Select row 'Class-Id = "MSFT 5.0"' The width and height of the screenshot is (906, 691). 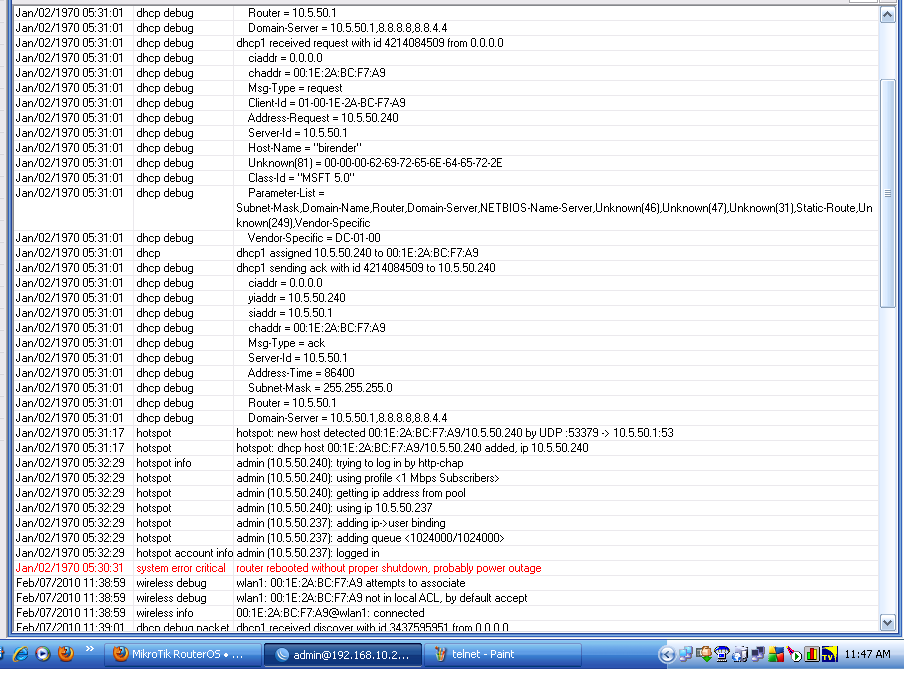(445, 179)
